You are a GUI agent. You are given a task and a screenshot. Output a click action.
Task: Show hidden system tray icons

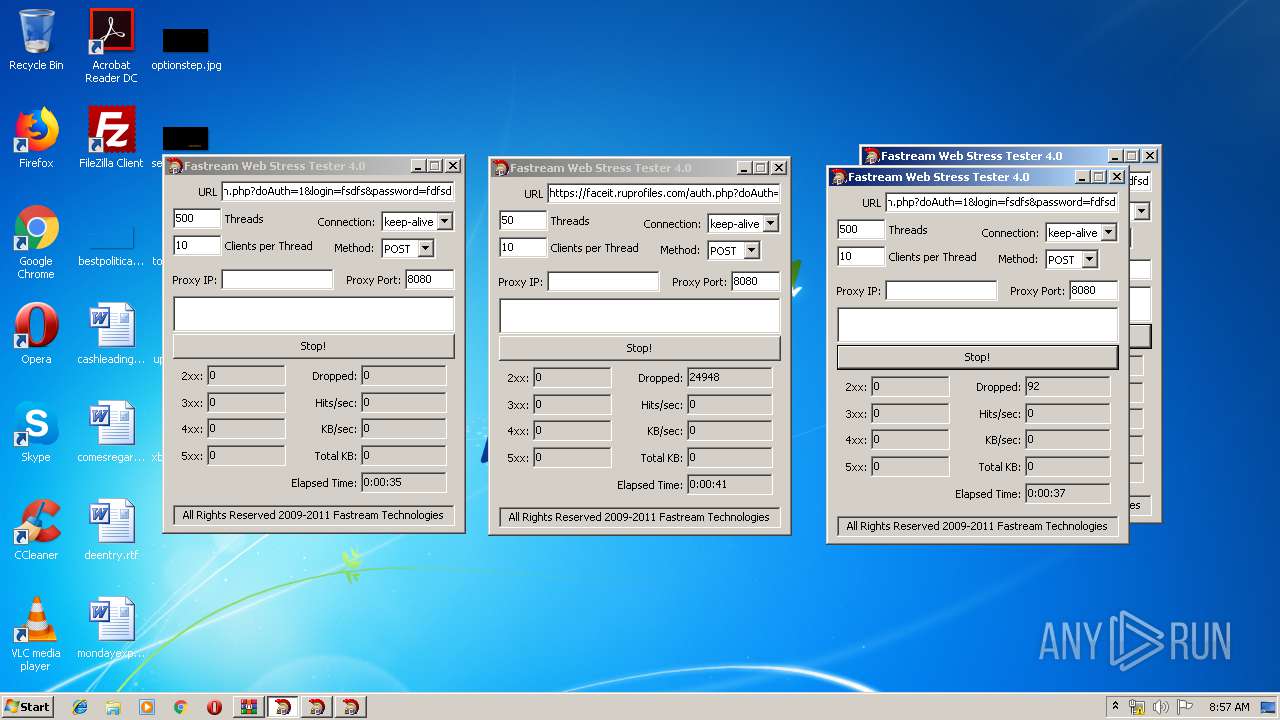[1115, 707]
